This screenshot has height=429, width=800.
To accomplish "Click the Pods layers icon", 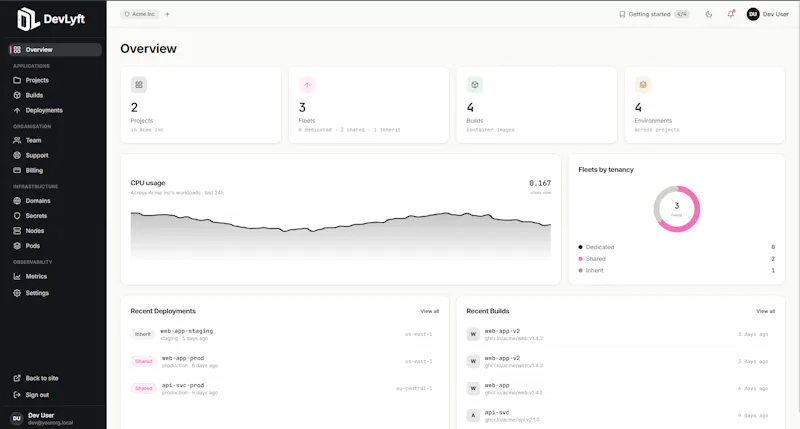I will [17, 246].
